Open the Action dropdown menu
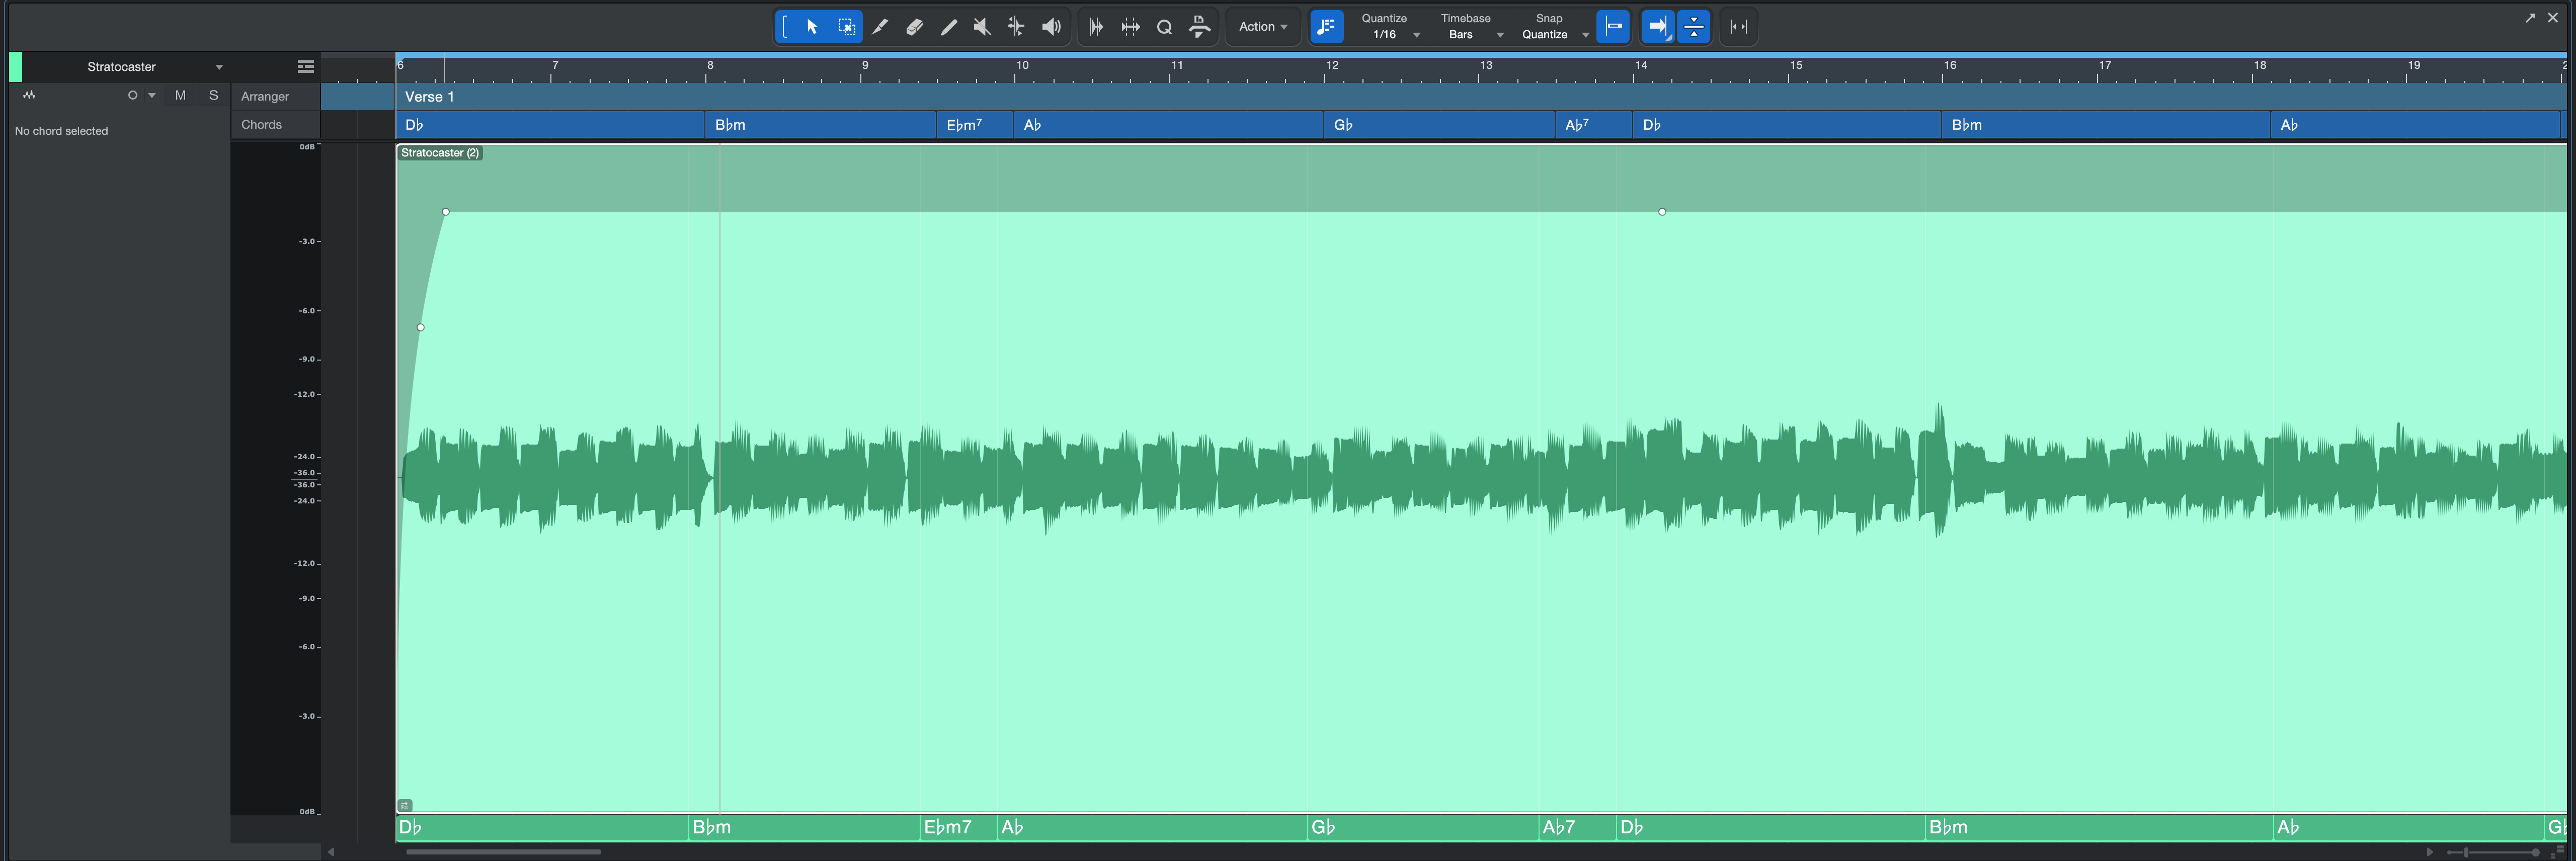This screenshot has width=2576, height=861. coord(1263,27)
